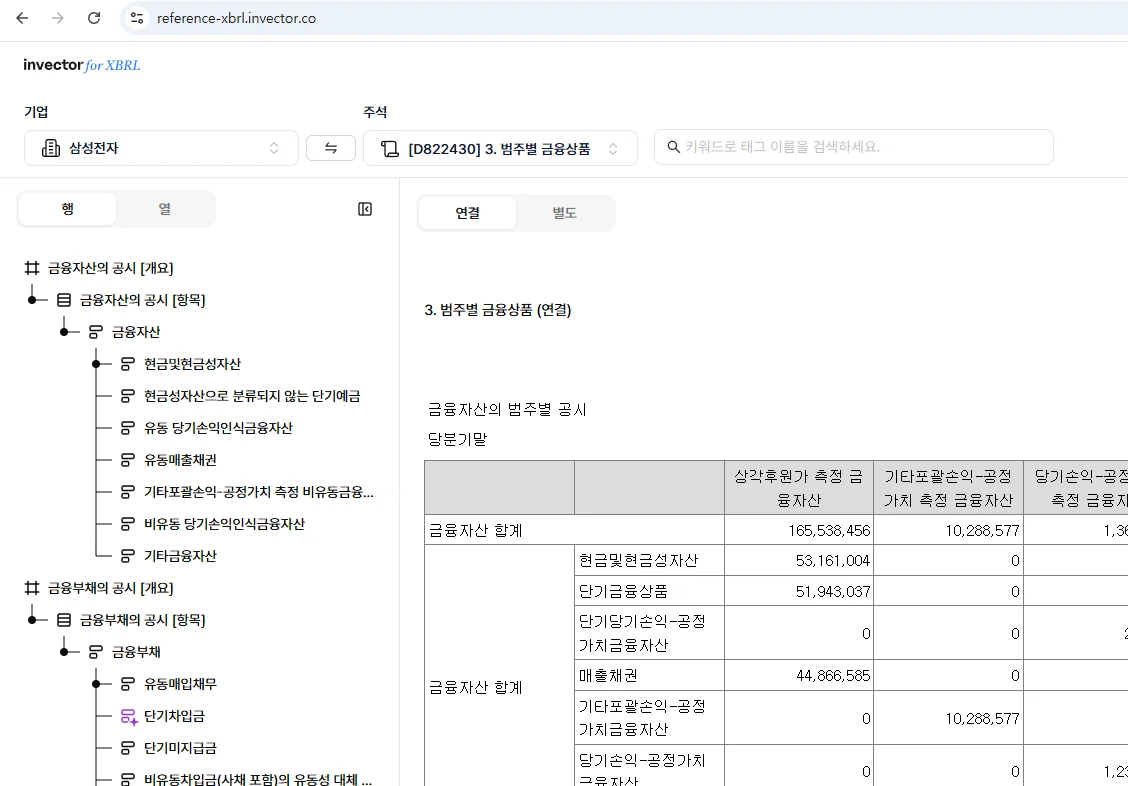Click the tag name keyword search field

pyautogui.click(x=853, y=147)
